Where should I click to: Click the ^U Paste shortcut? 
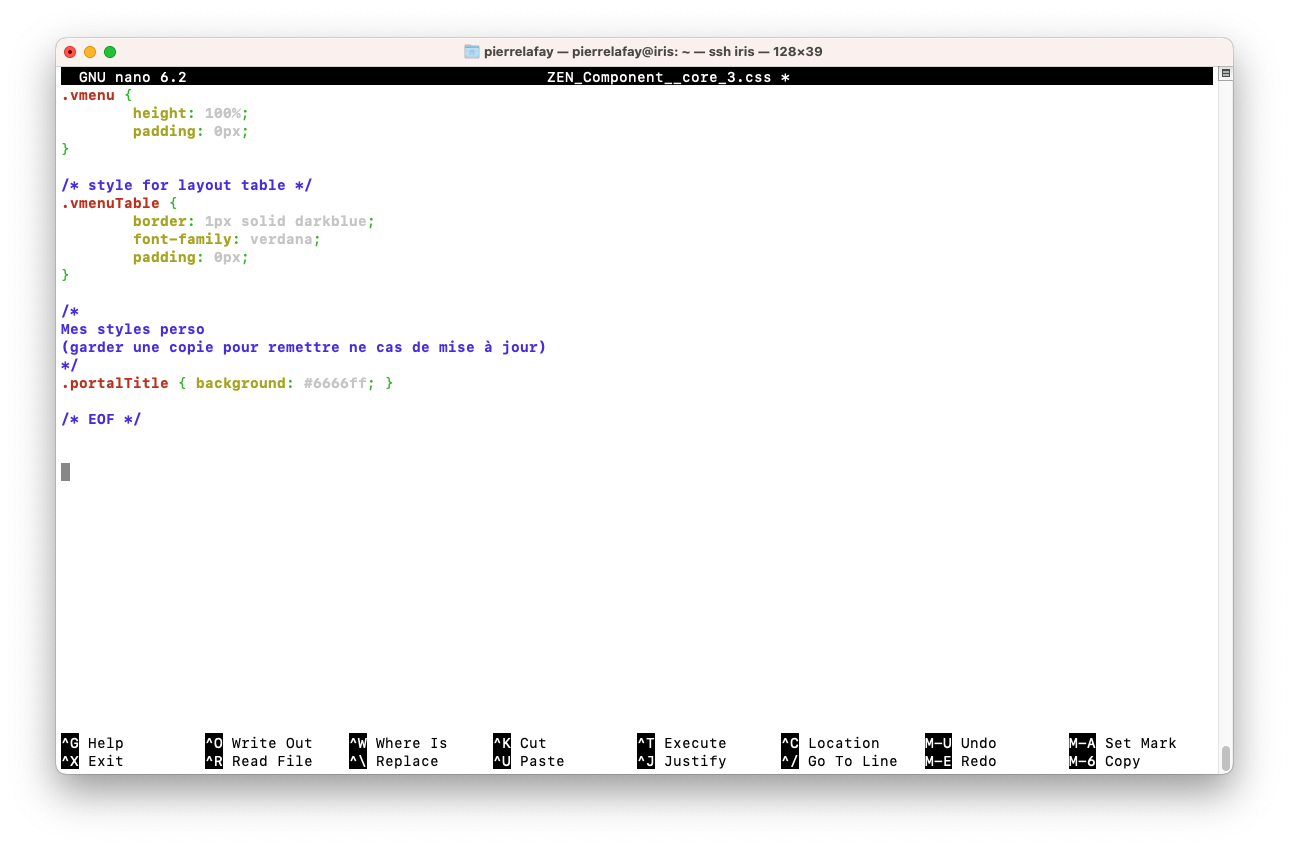click(x=529, y=761)
